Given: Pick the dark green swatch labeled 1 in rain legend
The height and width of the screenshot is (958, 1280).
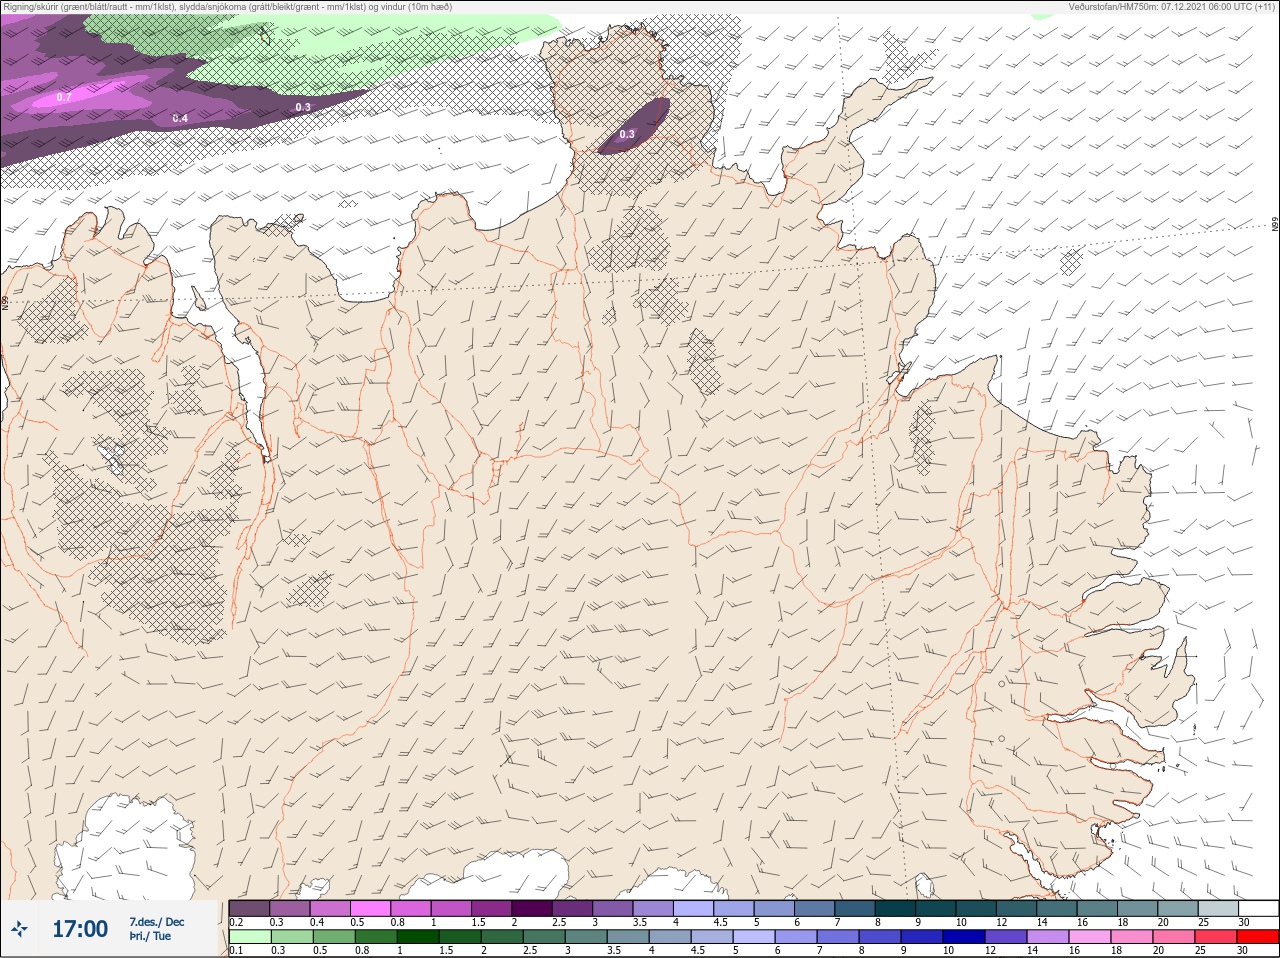Looking at the screenshot, I should pos(419,937).
